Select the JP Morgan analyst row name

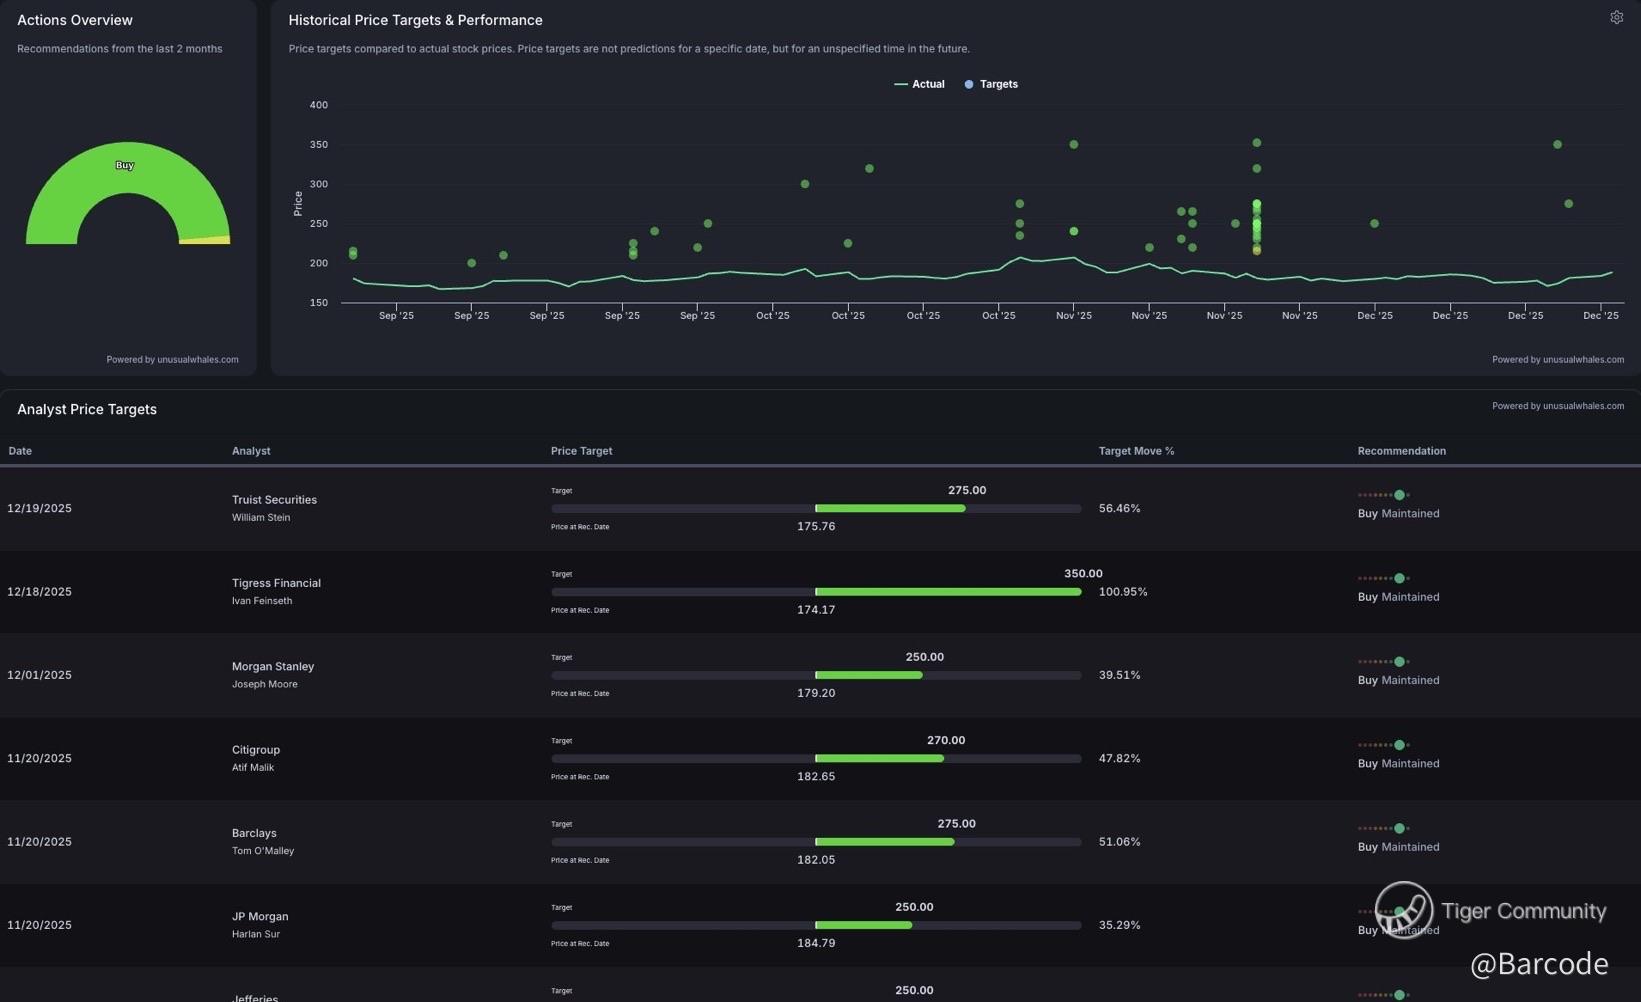(260, 917)
